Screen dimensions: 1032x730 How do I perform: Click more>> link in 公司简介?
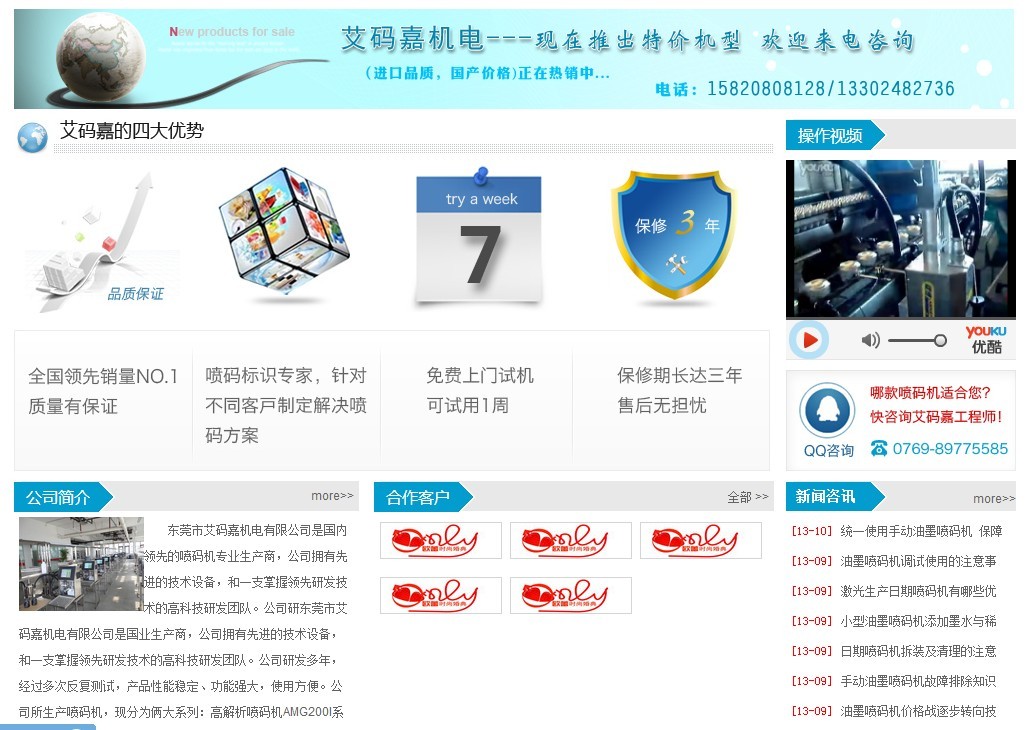(332, 496)
